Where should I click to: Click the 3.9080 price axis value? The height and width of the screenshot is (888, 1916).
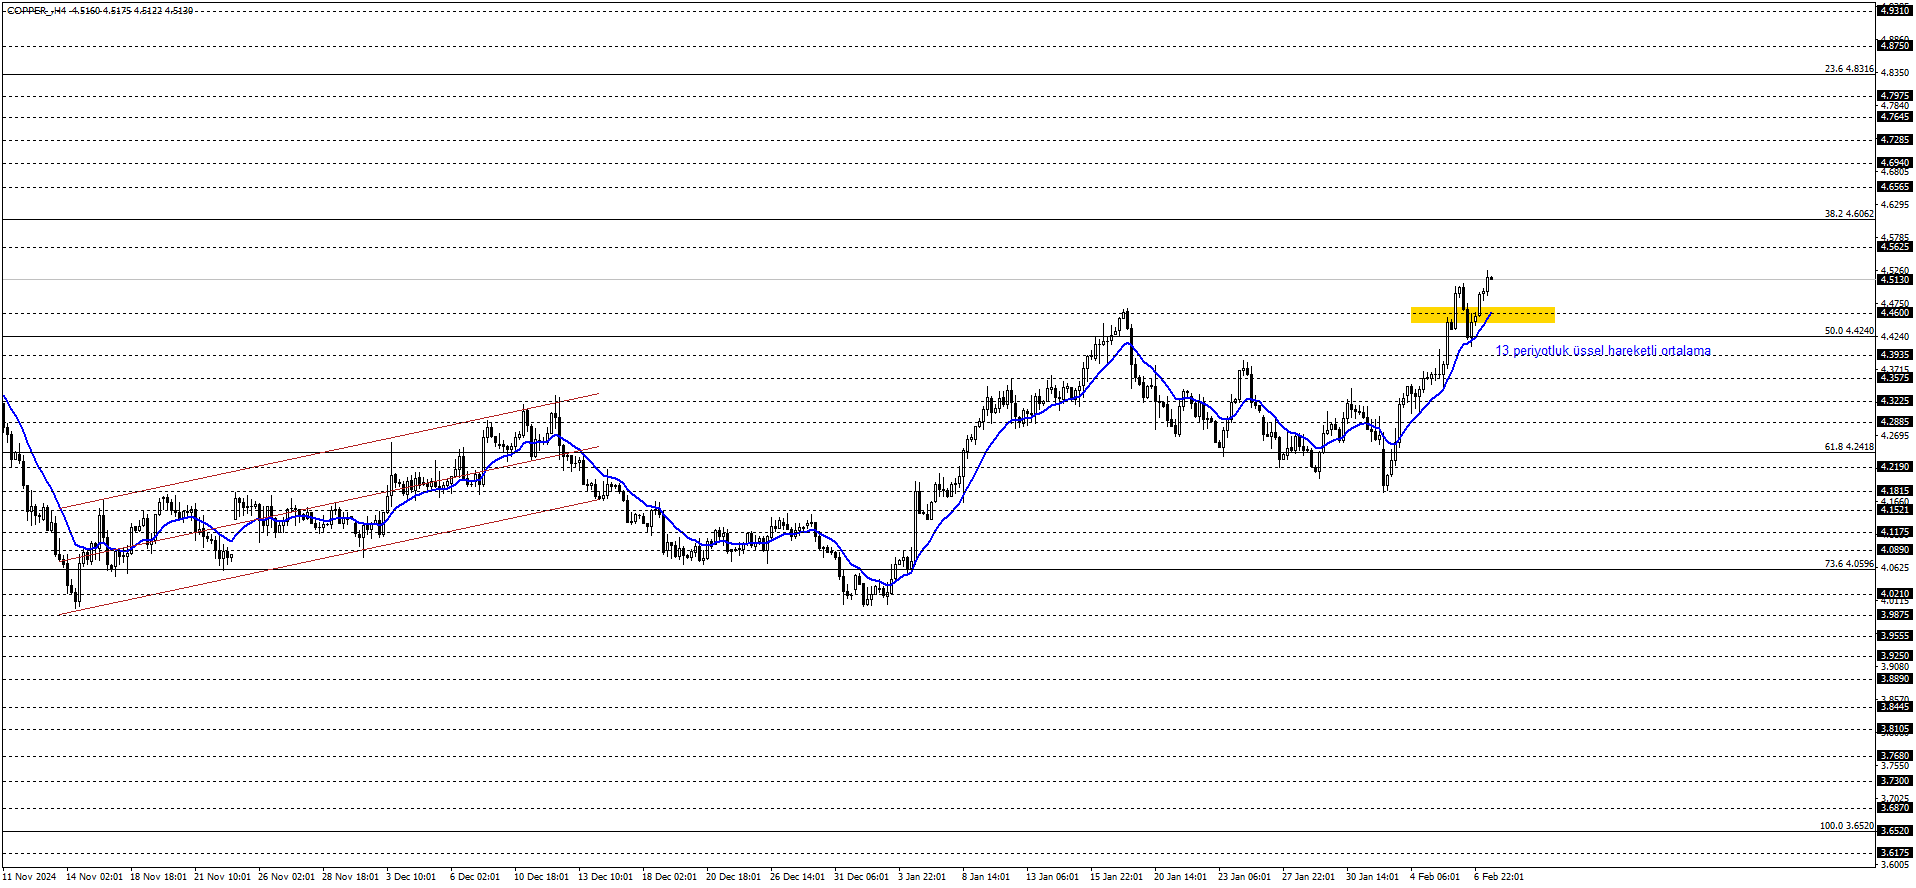tap(1895, 667)
